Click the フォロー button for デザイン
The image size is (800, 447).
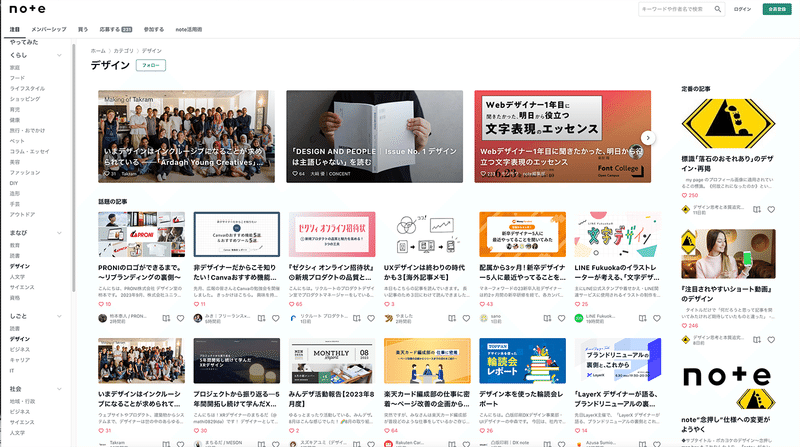[151, 65]
